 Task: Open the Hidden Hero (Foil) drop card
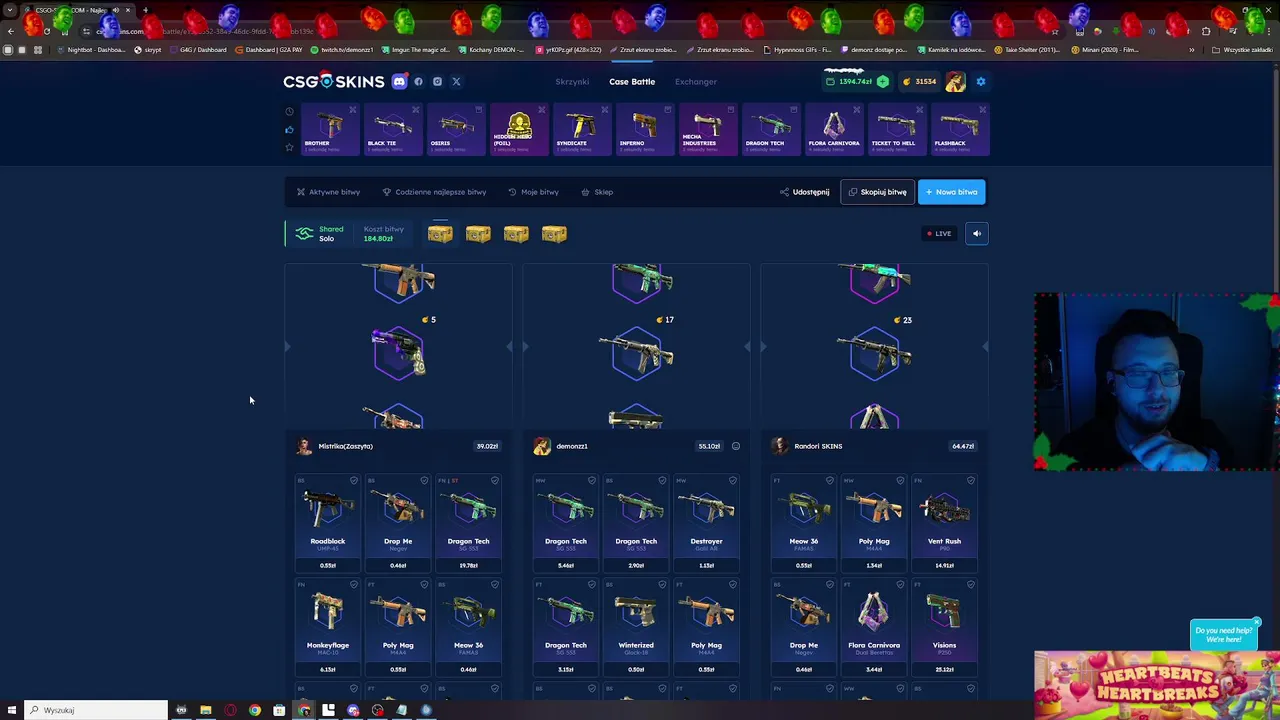pos(519,130)
